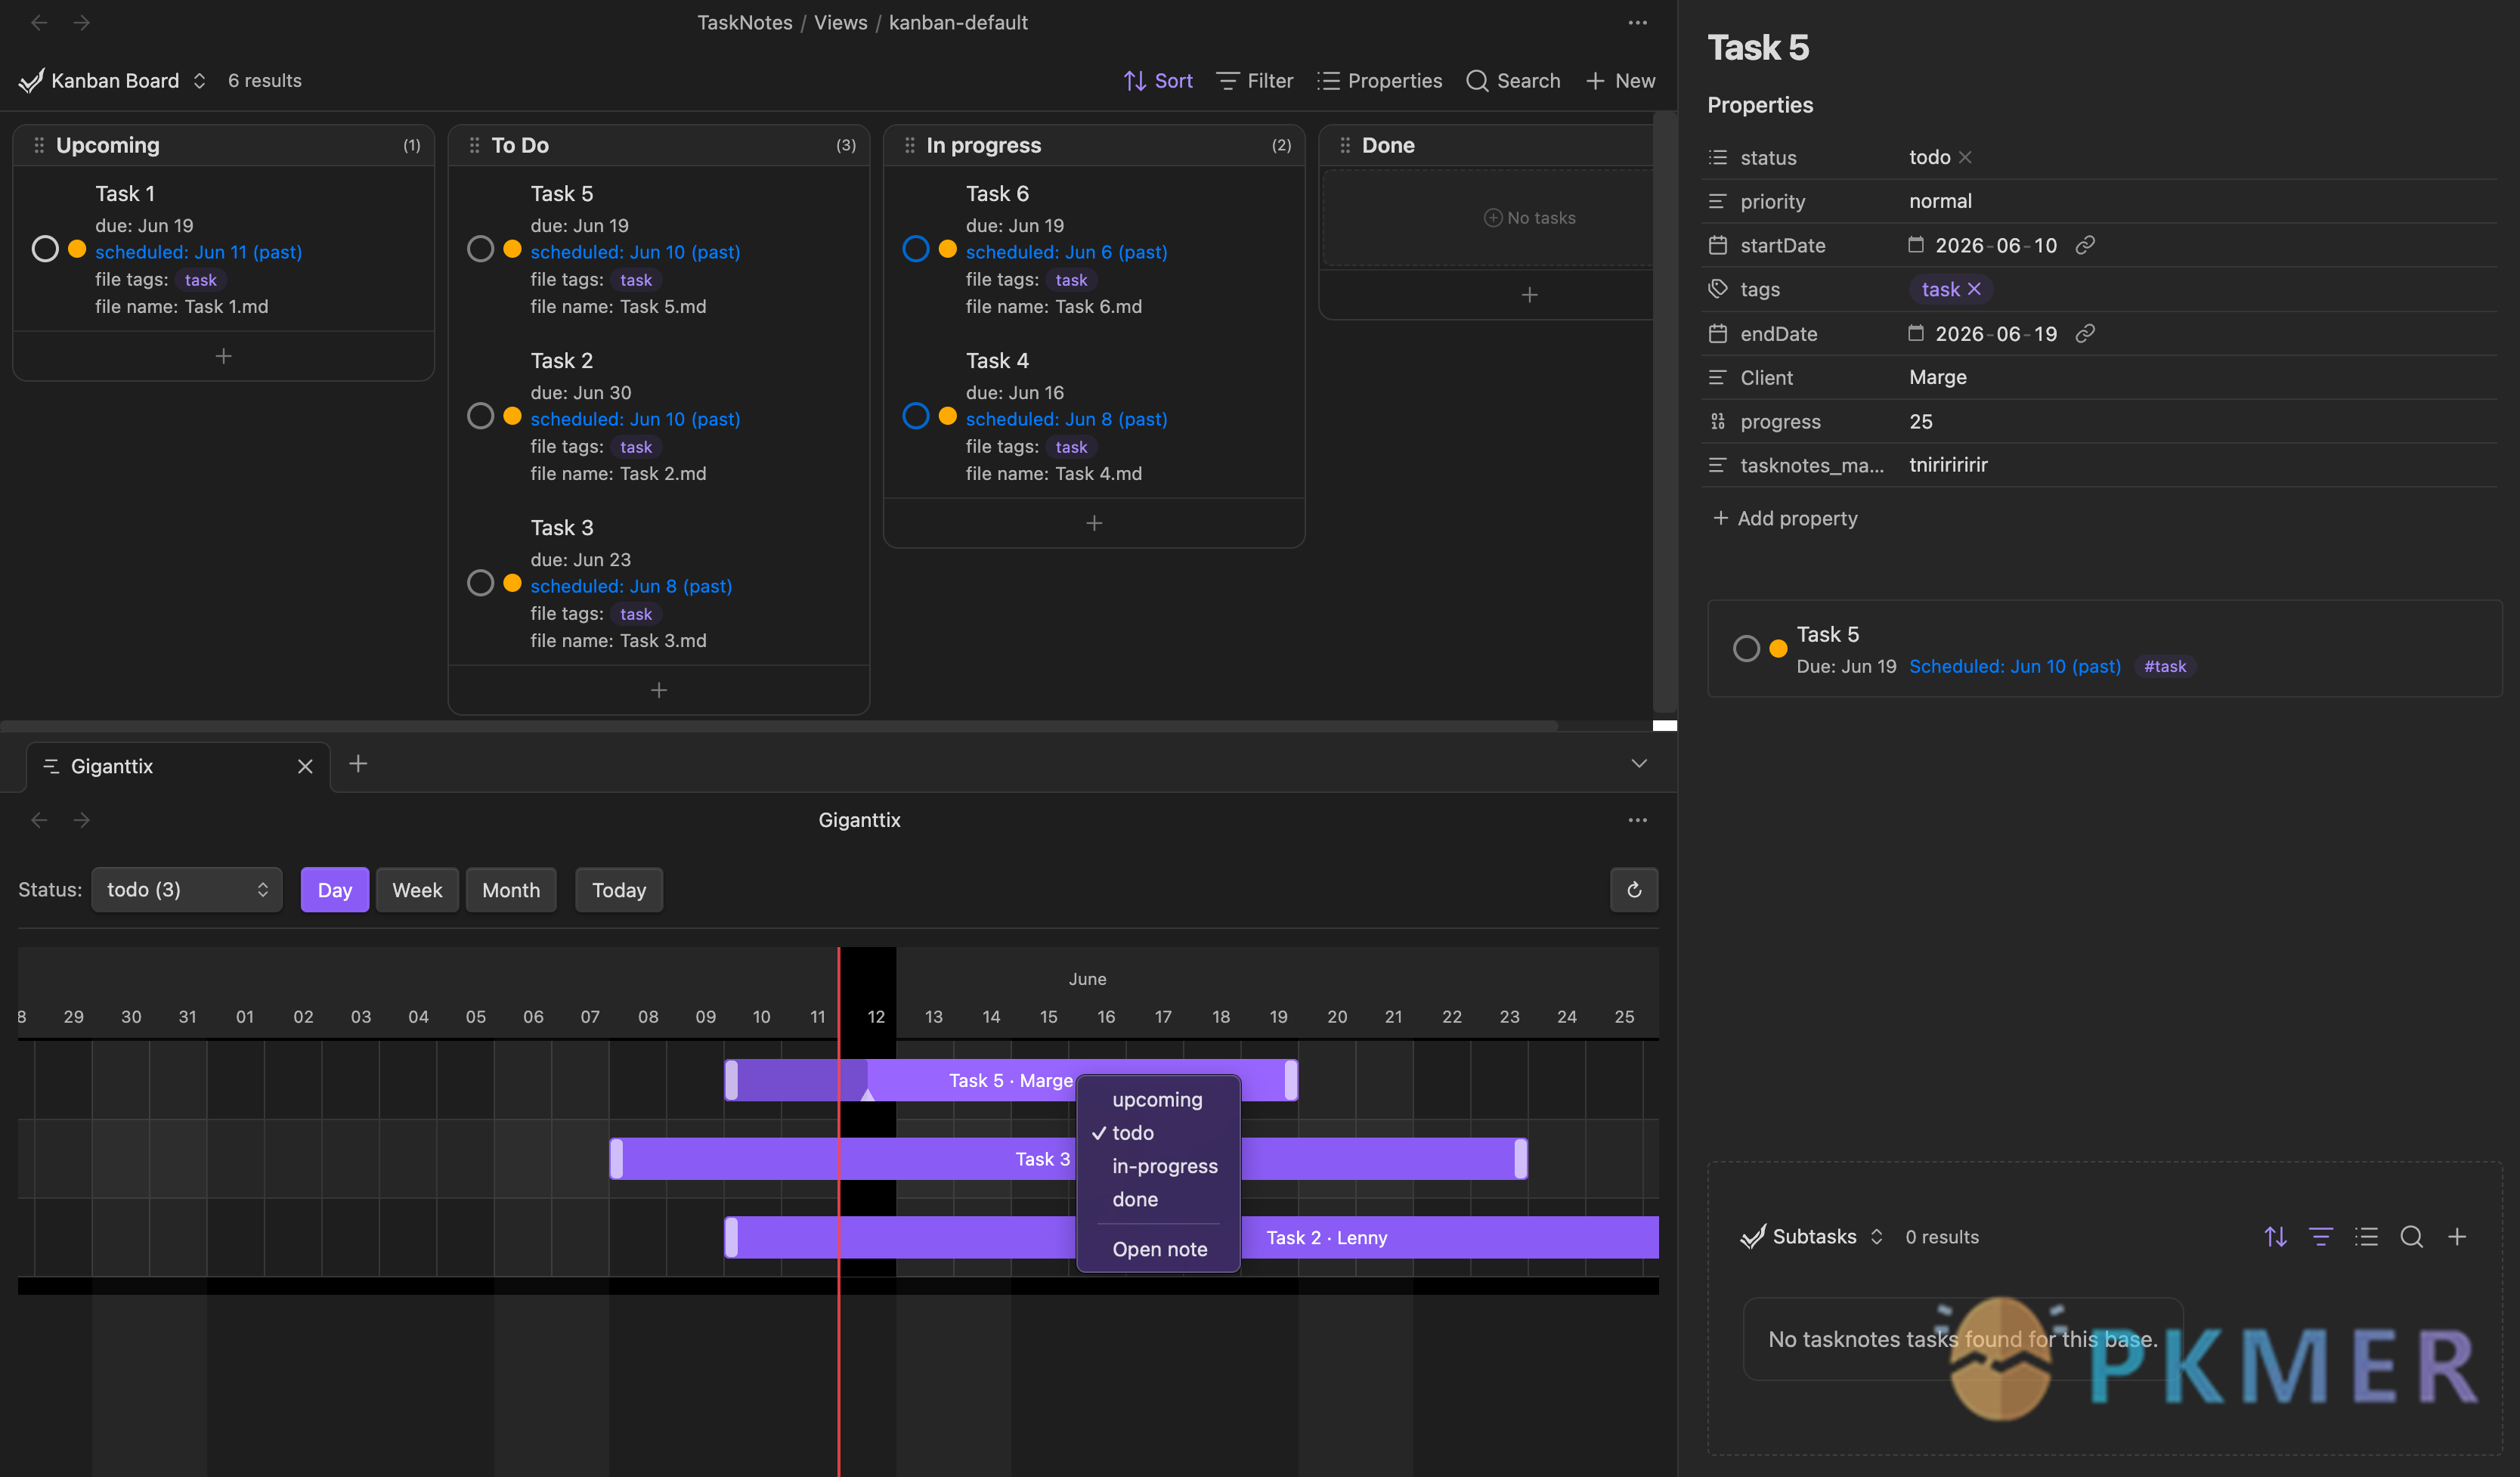
Task: Click the Subtasks plus icon to add
Action: (2457, 1237)
